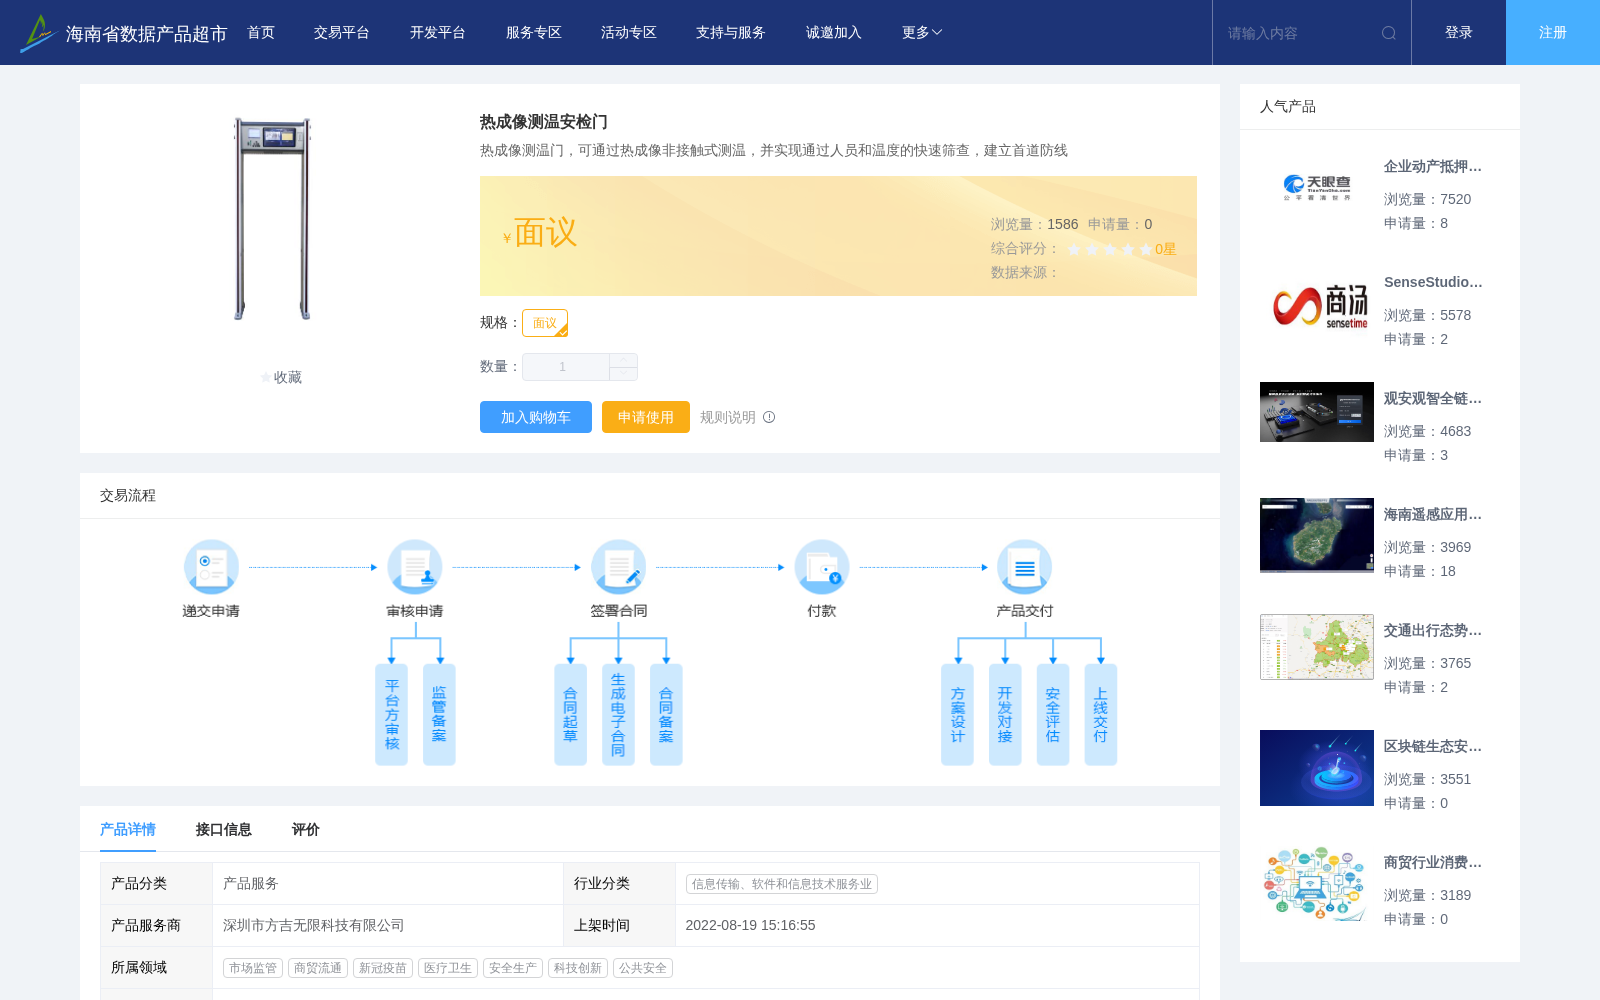Open the 交通出行态势 product thumbnail
This screenshot has width=1600, height=1000.
pyautogui.click(x=1317, y=647)
